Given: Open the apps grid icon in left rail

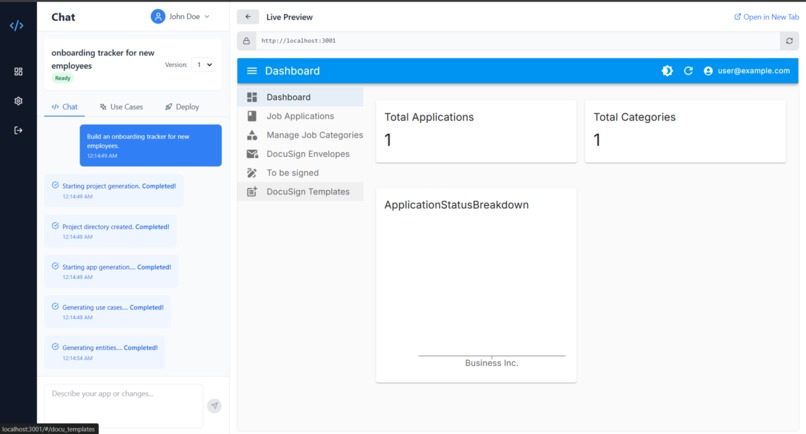Looking at the screenshot, I should coord(19,71).
